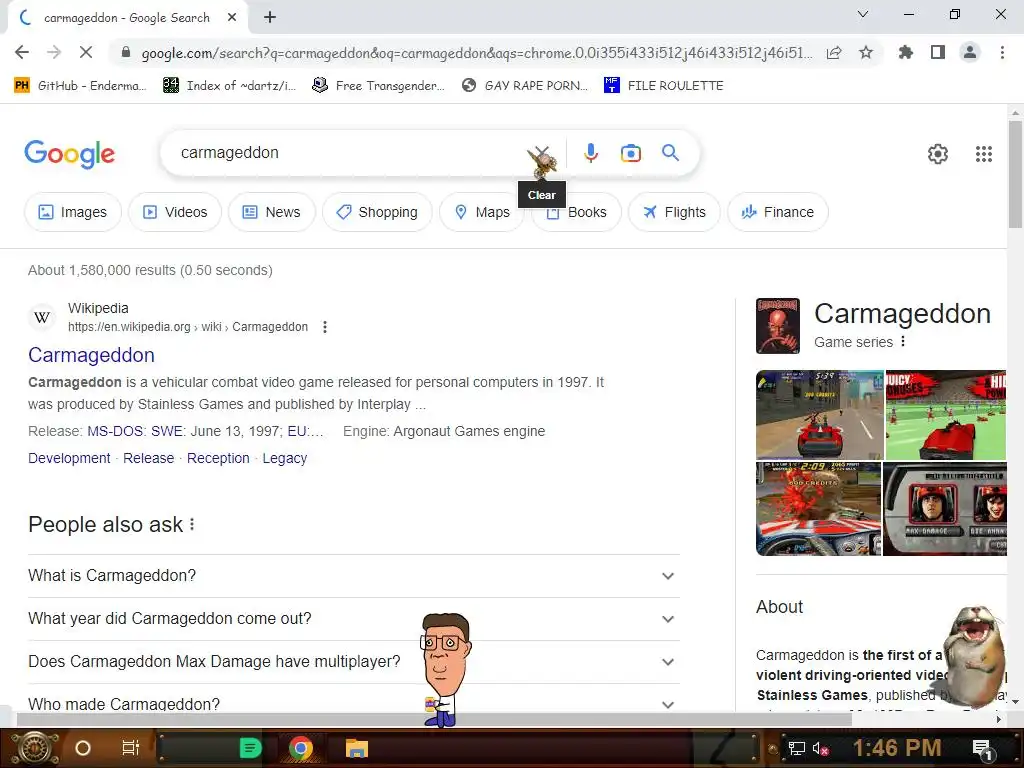Click the magnifier search button
Screen dimensions: 1024x768
[671, 153]
